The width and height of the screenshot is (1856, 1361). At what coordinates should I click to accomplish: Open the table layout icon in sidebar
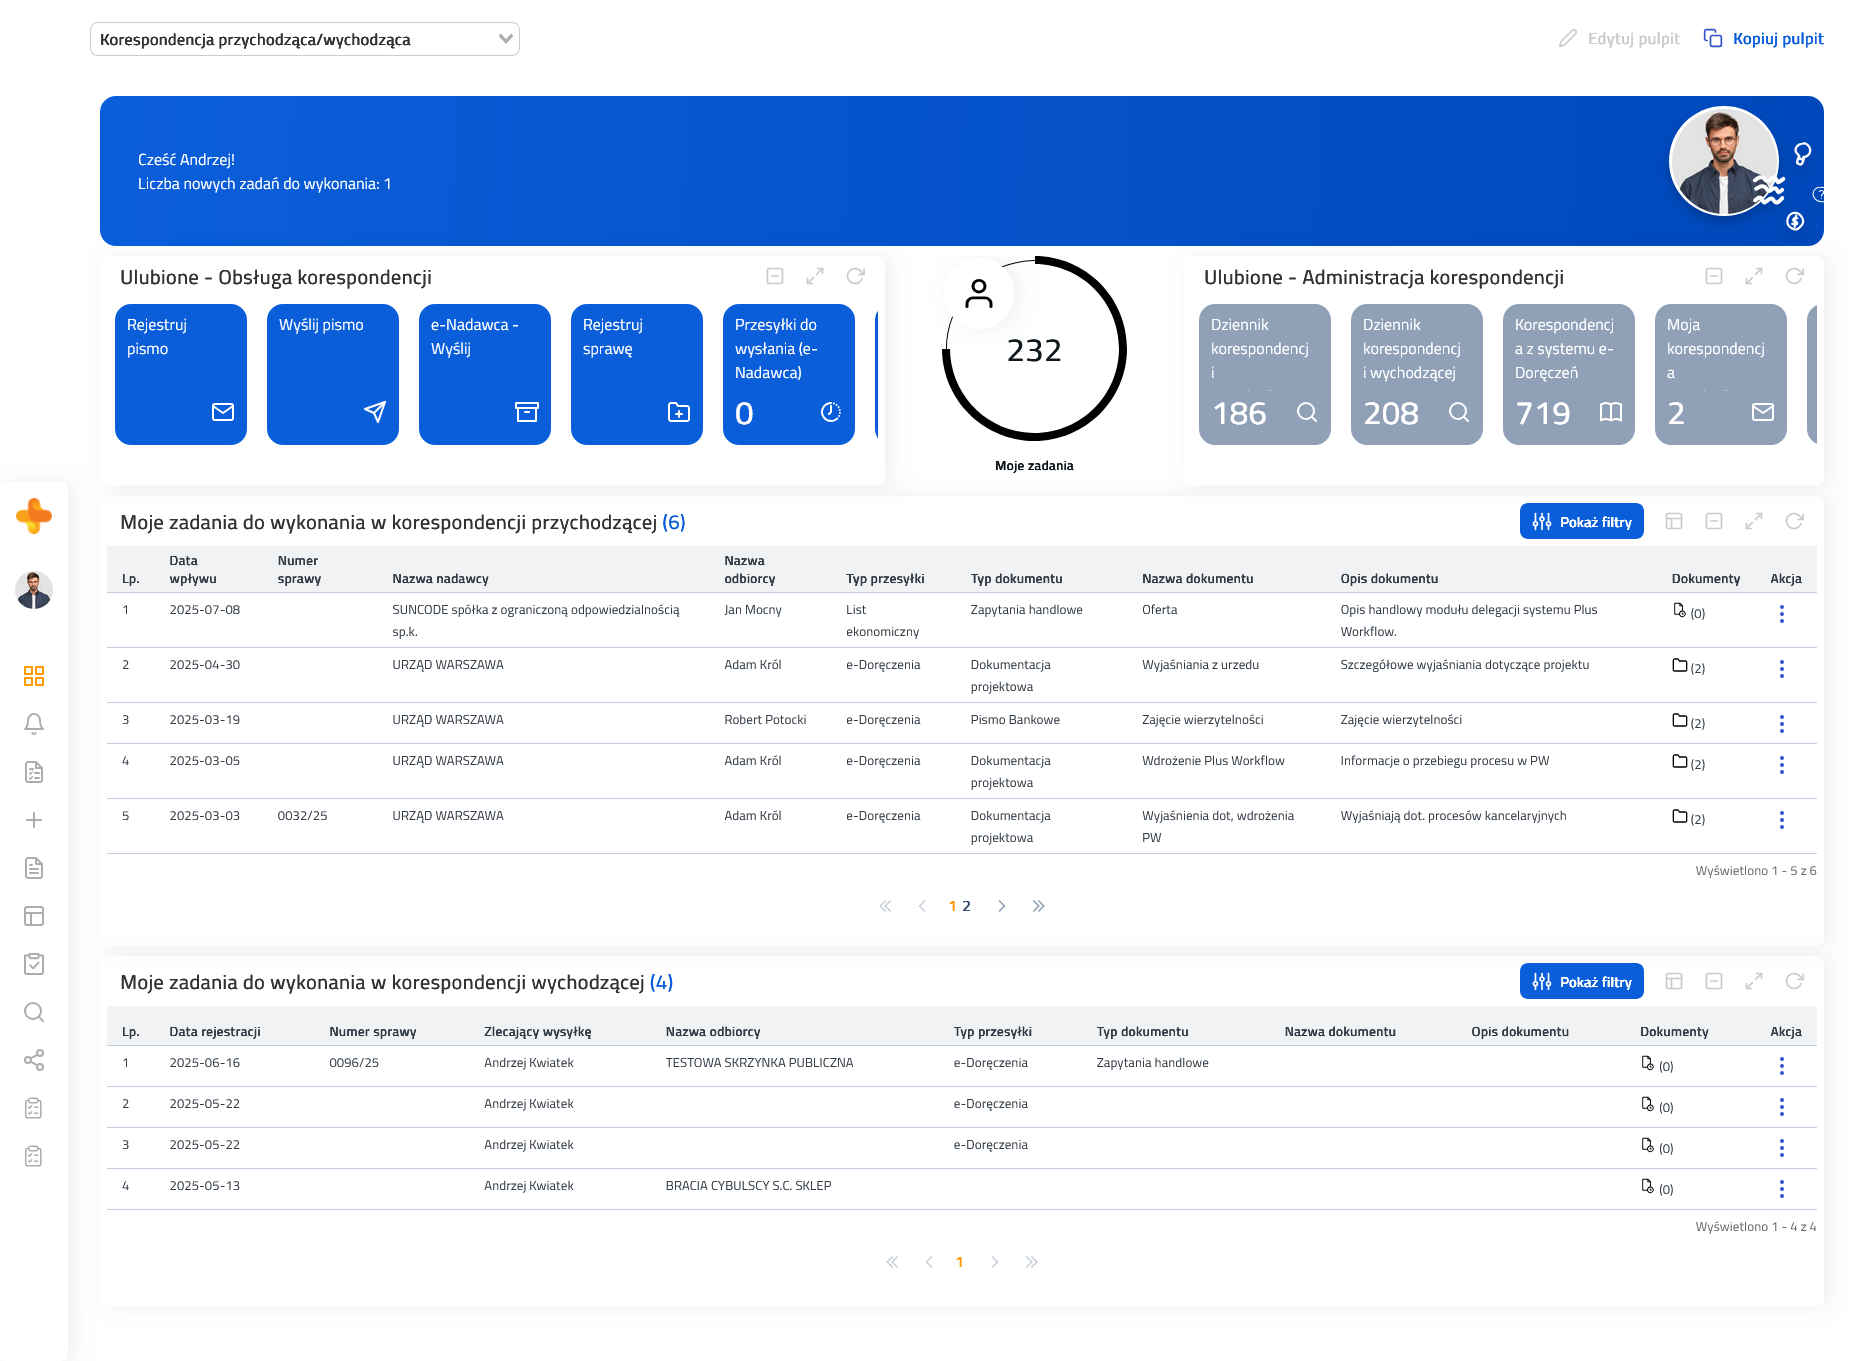point(34,916)
